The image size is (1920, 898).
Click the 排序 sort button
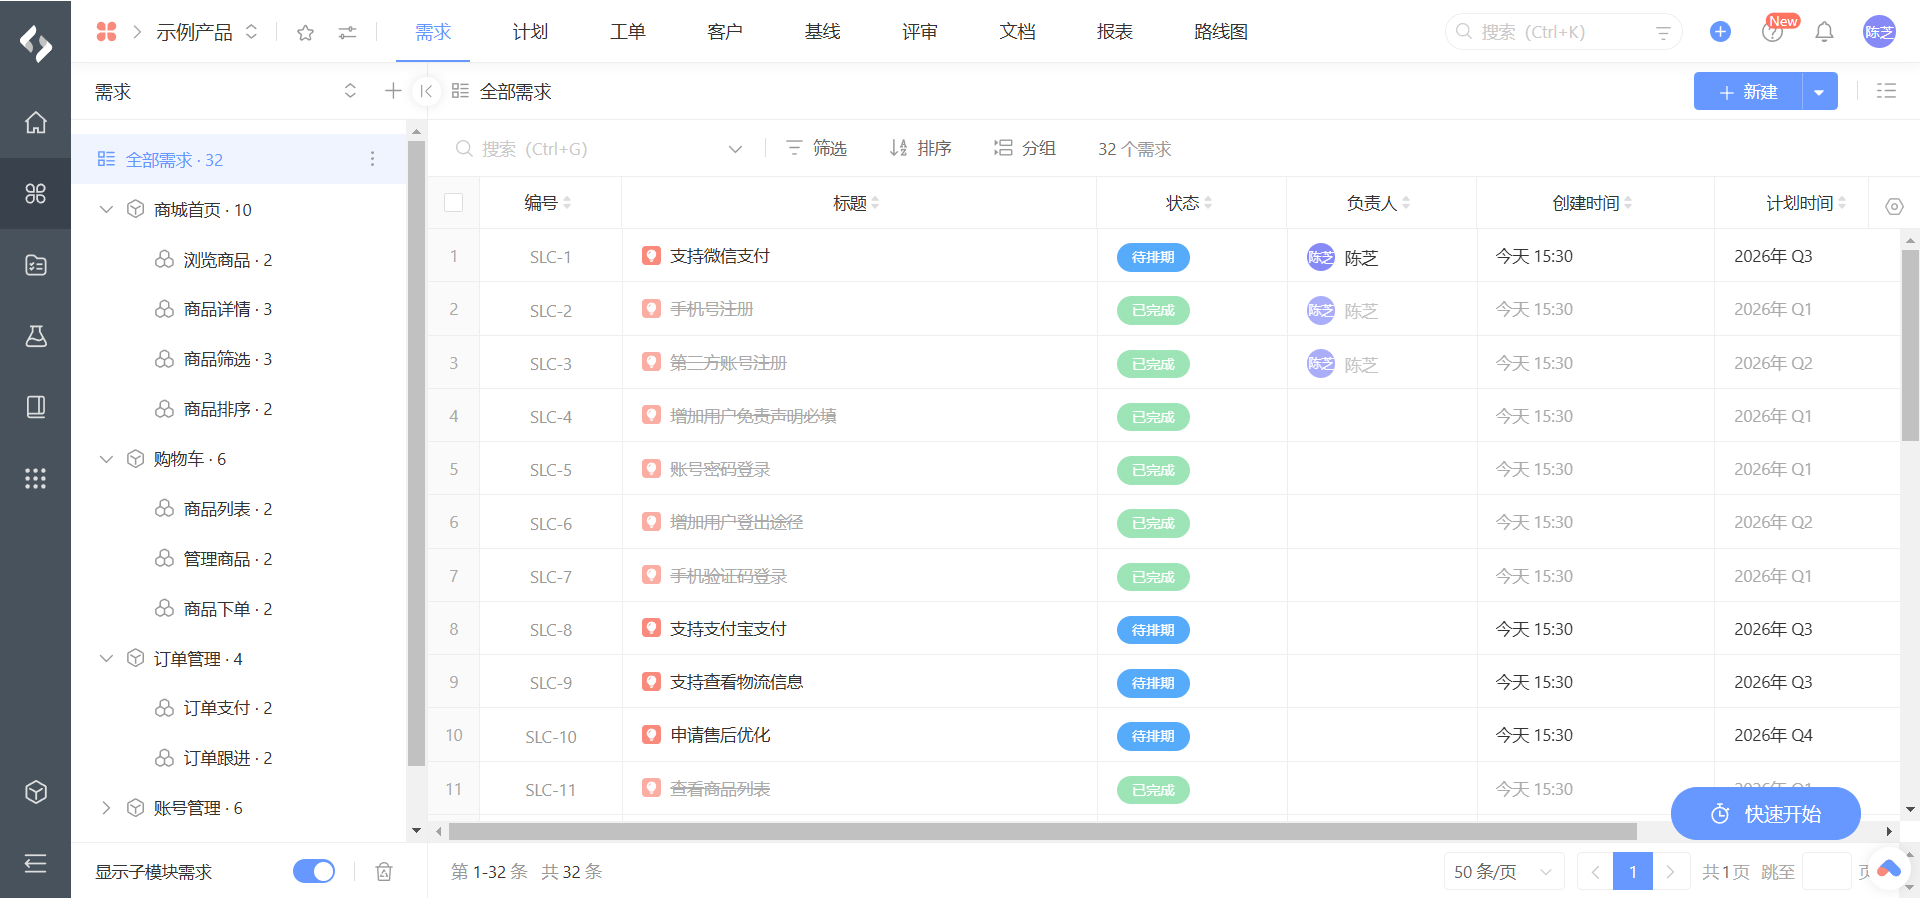(x=920, y=149)
